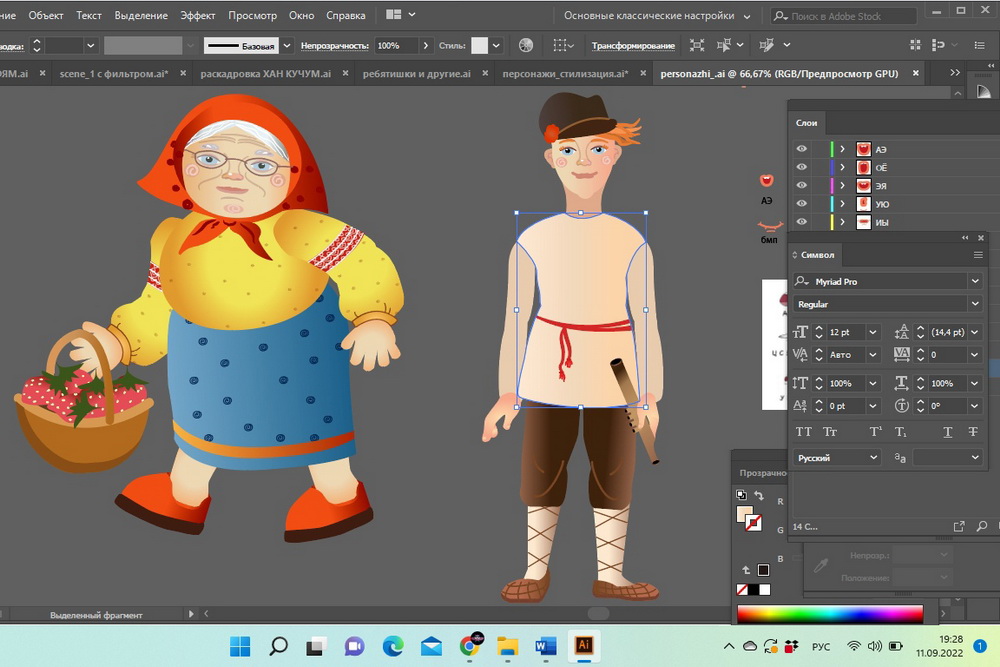Open the Русский language dropdown
Viewport: 1000px width, 667px height.
coord(873,457)
